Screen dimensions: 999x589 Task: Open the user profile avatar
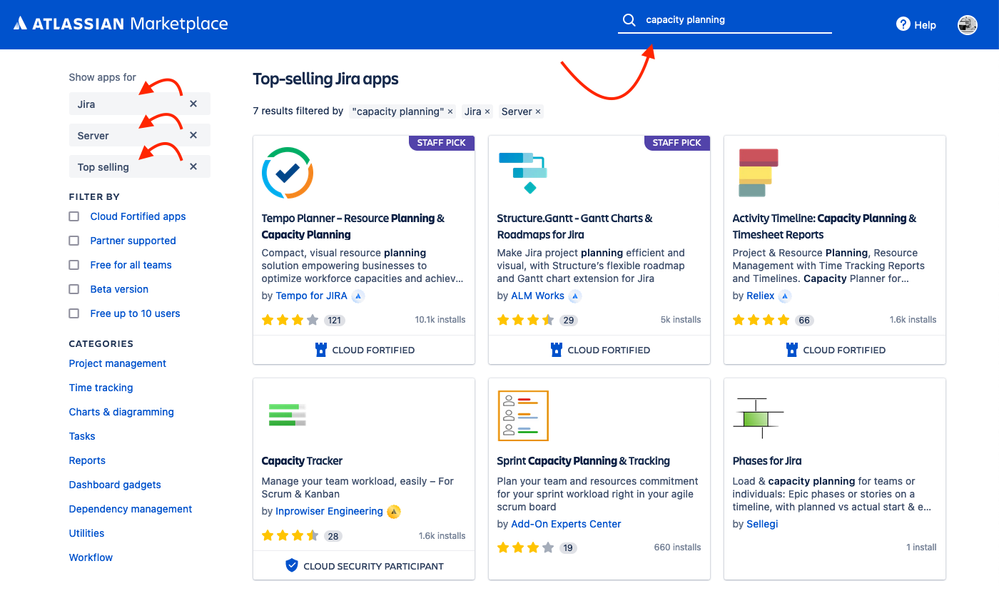tap(967, 24)
